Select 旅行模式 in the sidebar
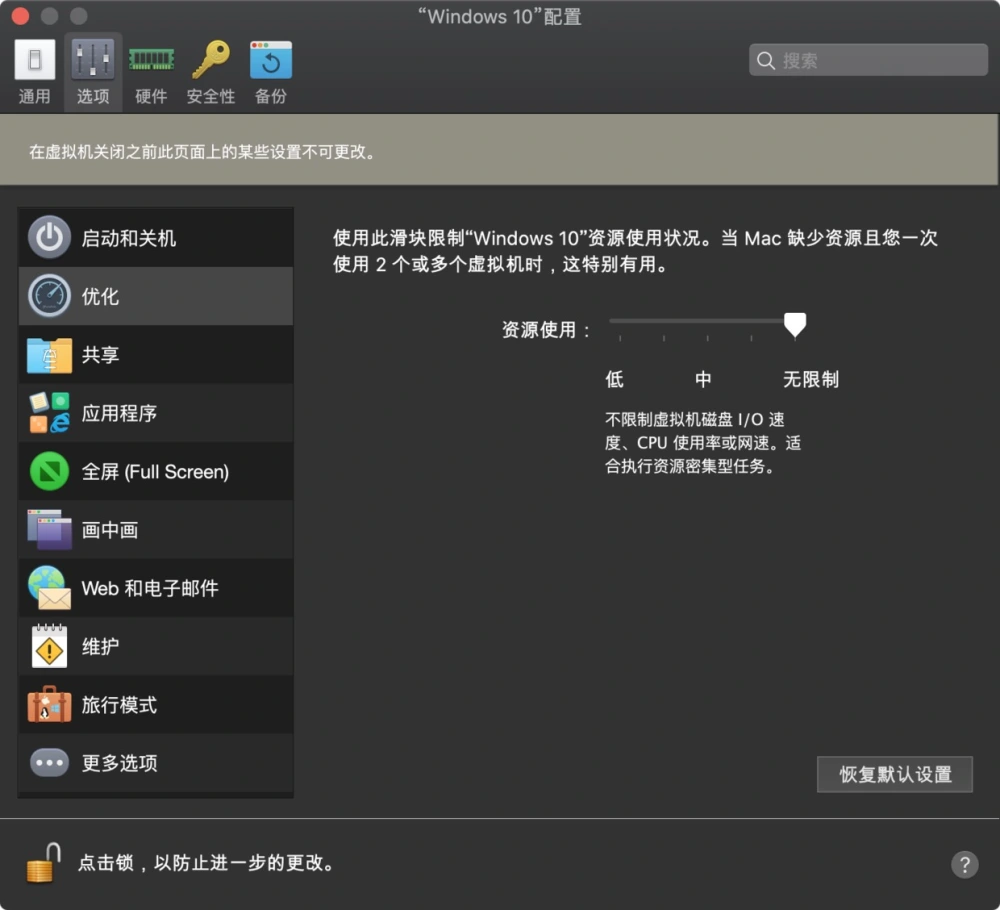 156,705
